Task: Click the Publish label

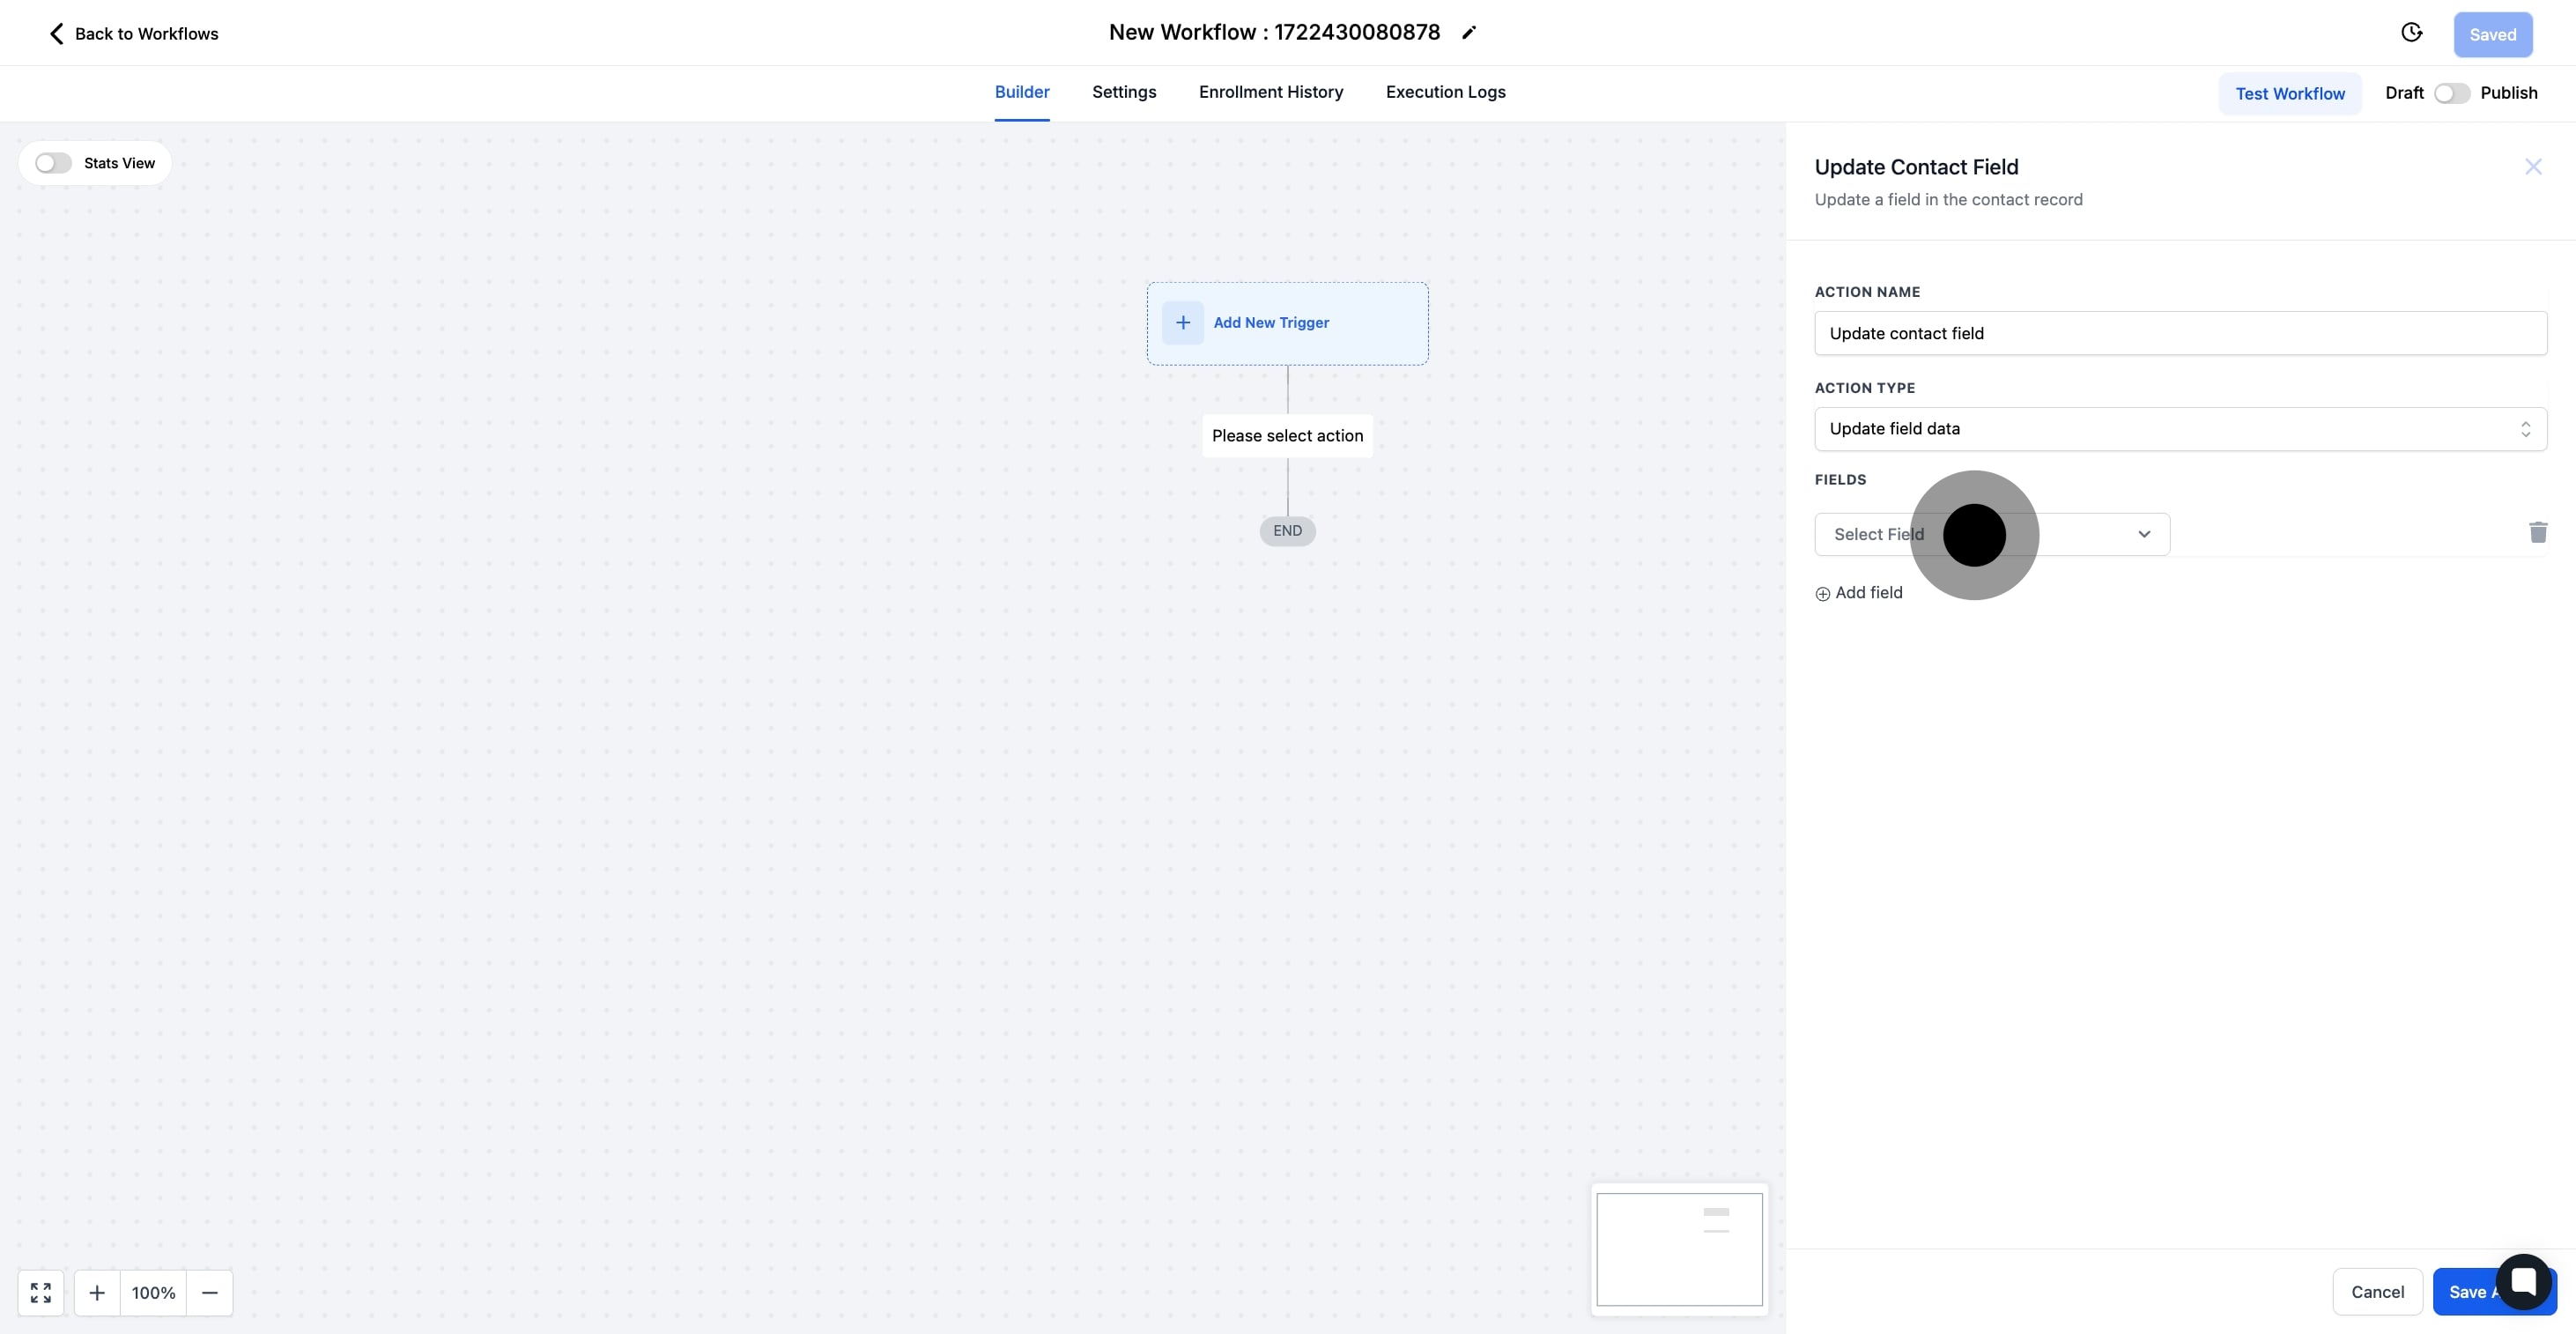Action: [x=2508, y=93]
